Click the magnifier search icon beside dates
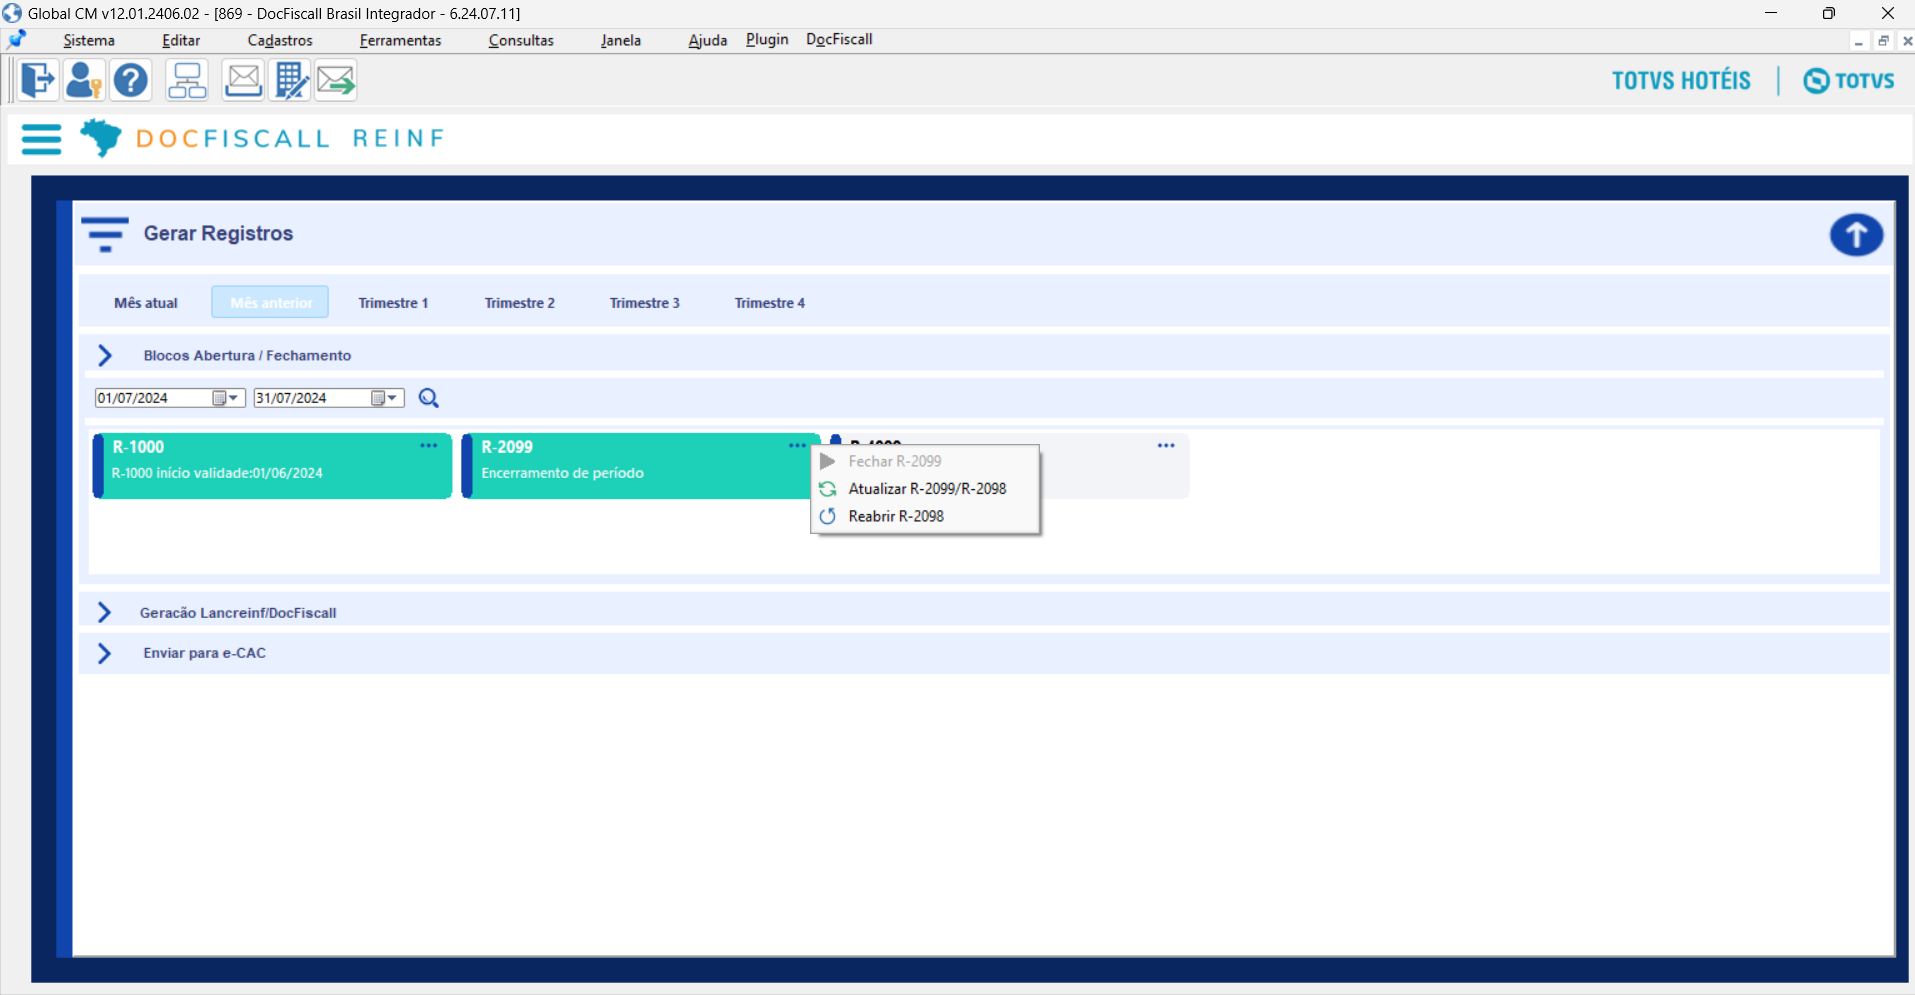Viewport: 1915px width, 995px height. [429, 398]
